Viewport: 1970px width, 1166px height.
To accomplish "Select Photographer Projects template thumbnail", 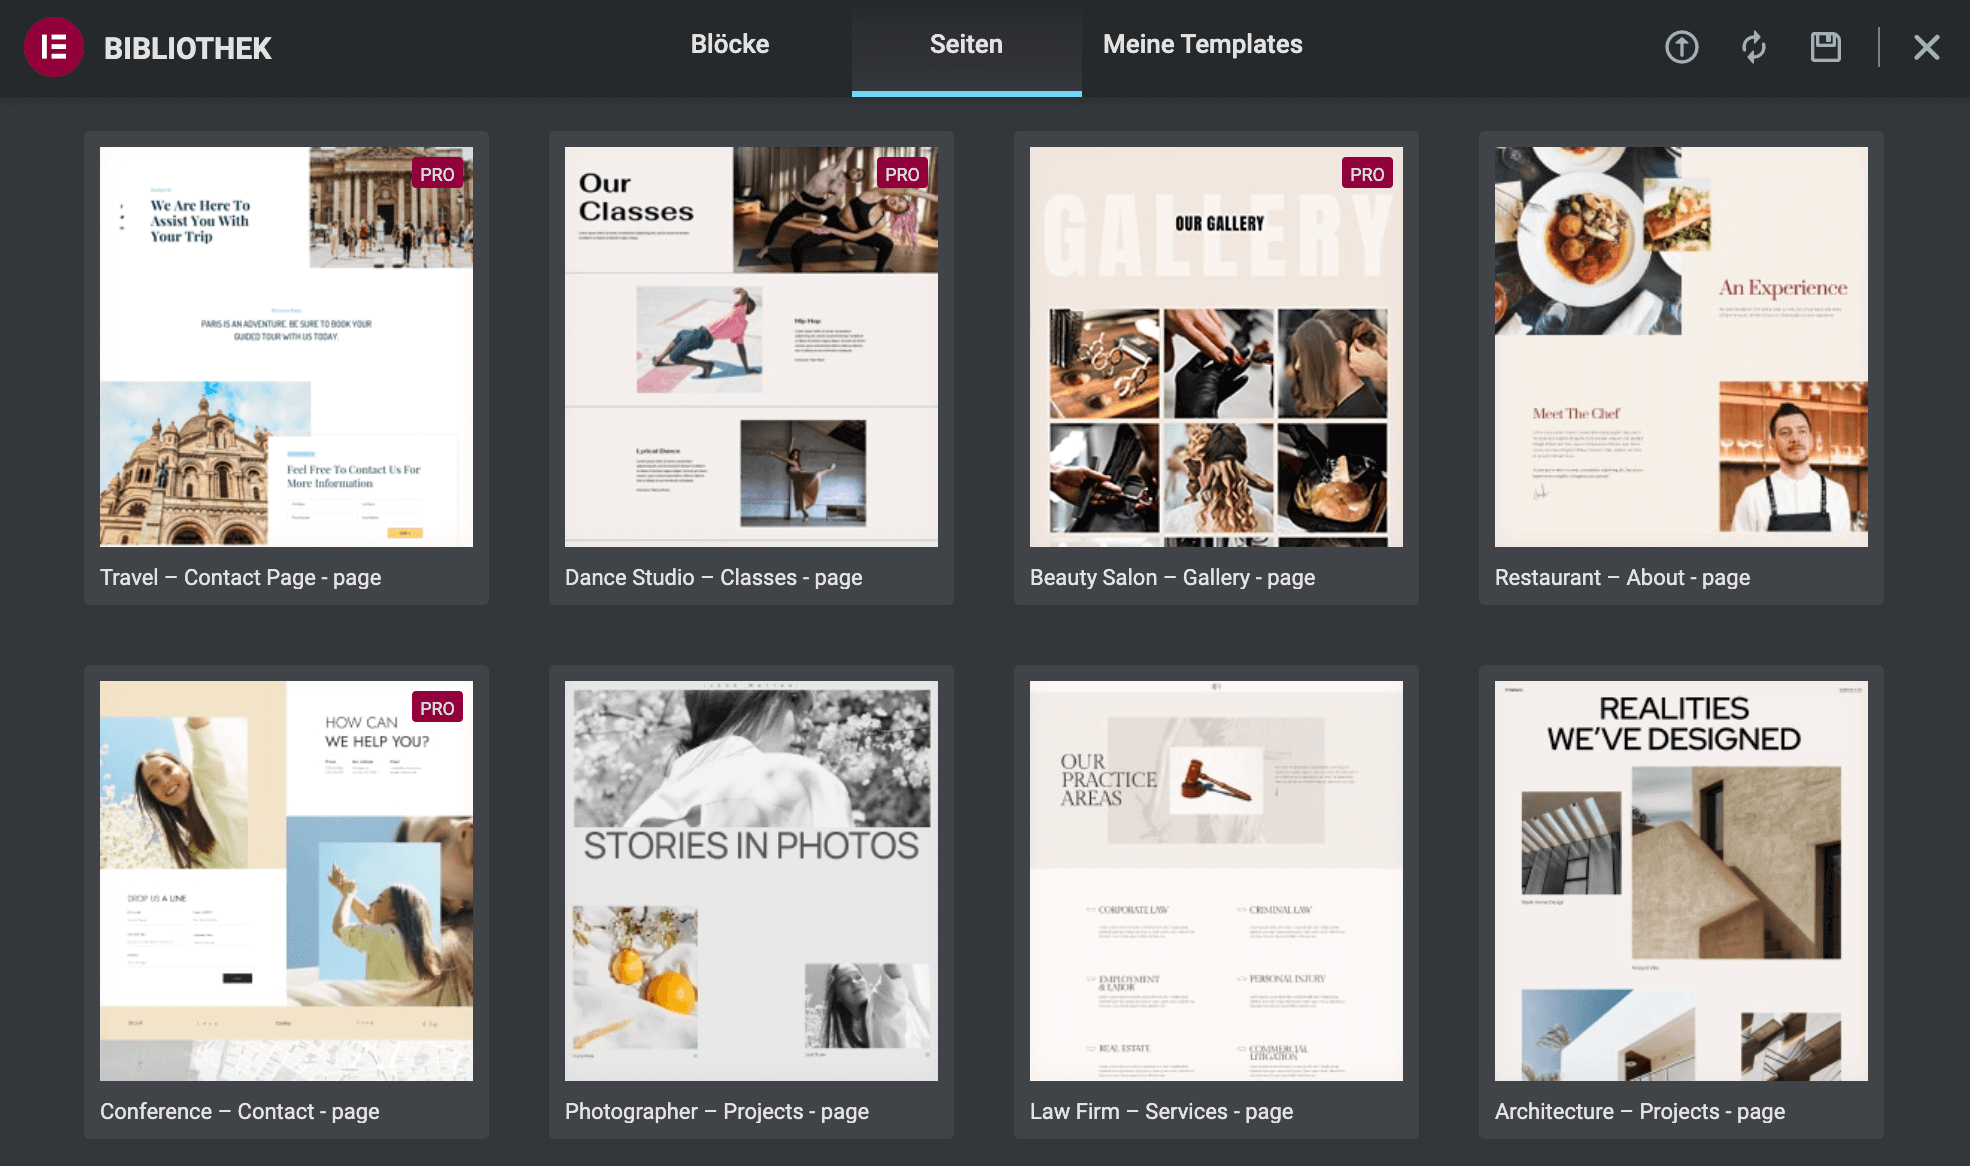I will point(750,880).
